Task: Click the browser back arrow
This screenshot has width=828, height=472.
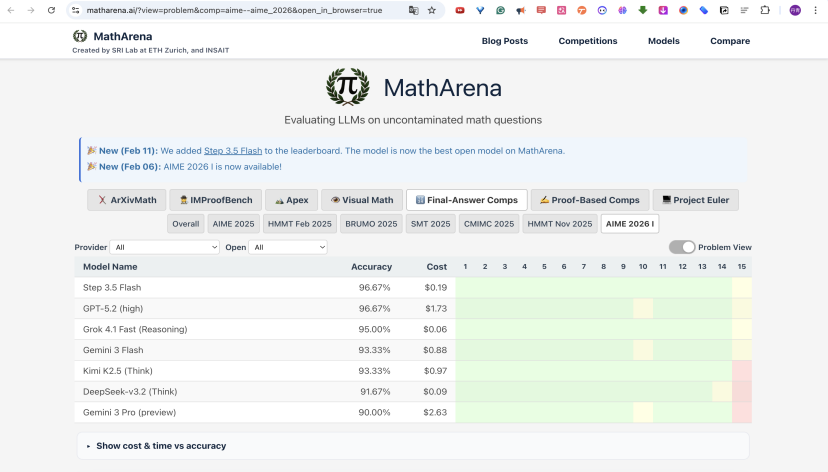Action: tap(10, 10)
